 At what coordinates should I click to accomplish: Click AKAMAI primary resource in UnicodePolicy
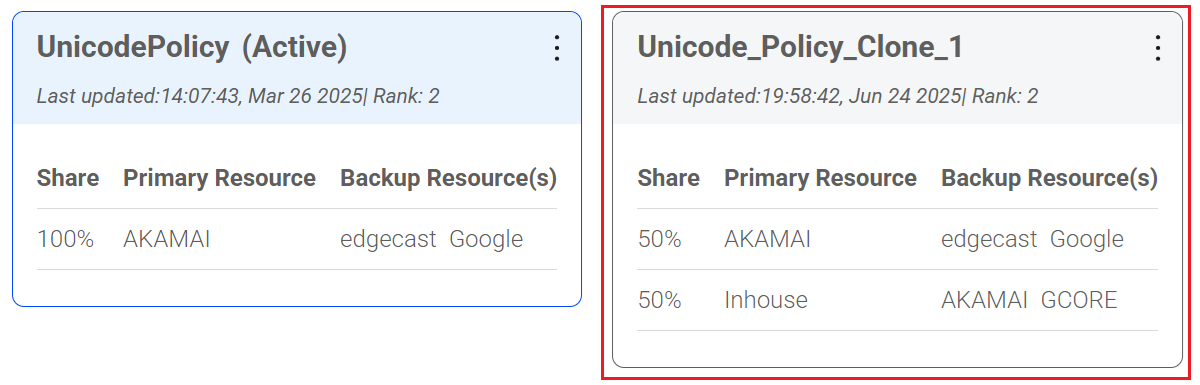pos(167,239)
